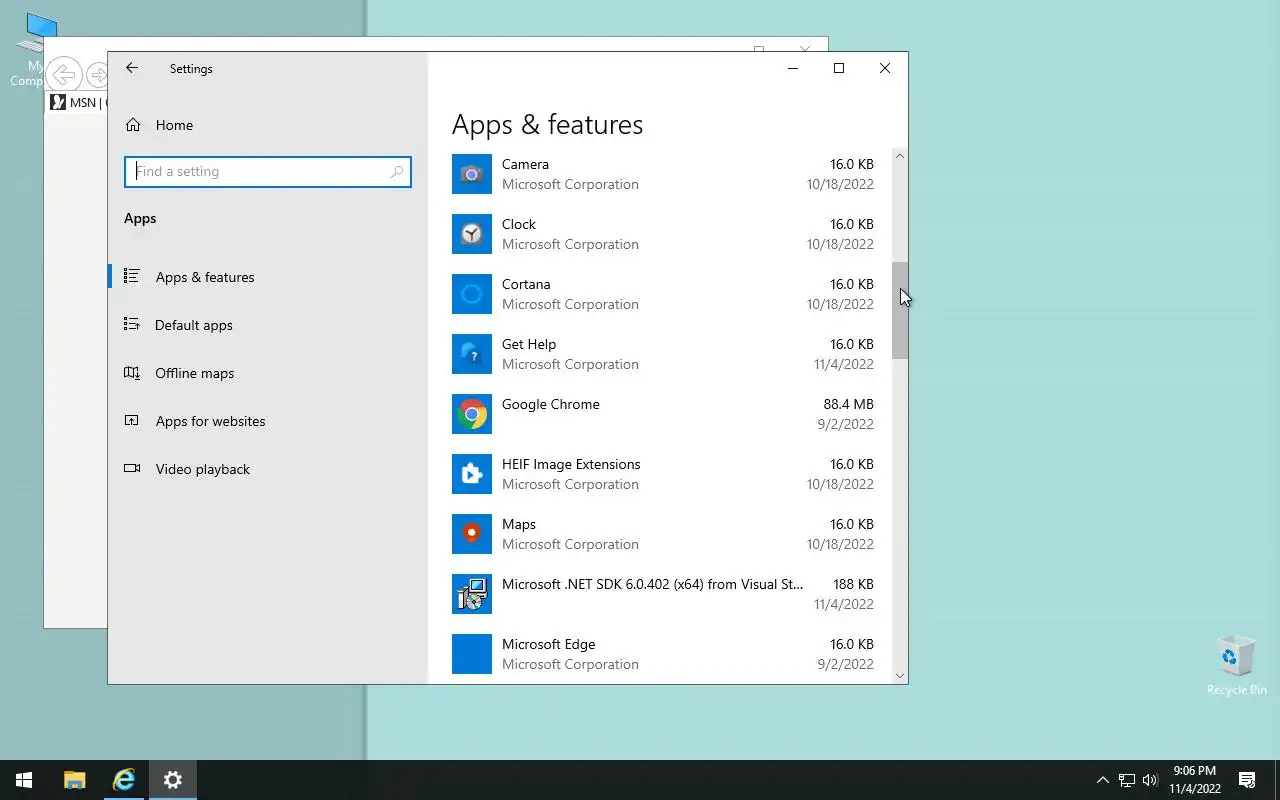The width and height of the screenshot is (1280, 800).
Task: Click the Home icon in sidebar
Action: pyautogui.click(x=133, y=125)
